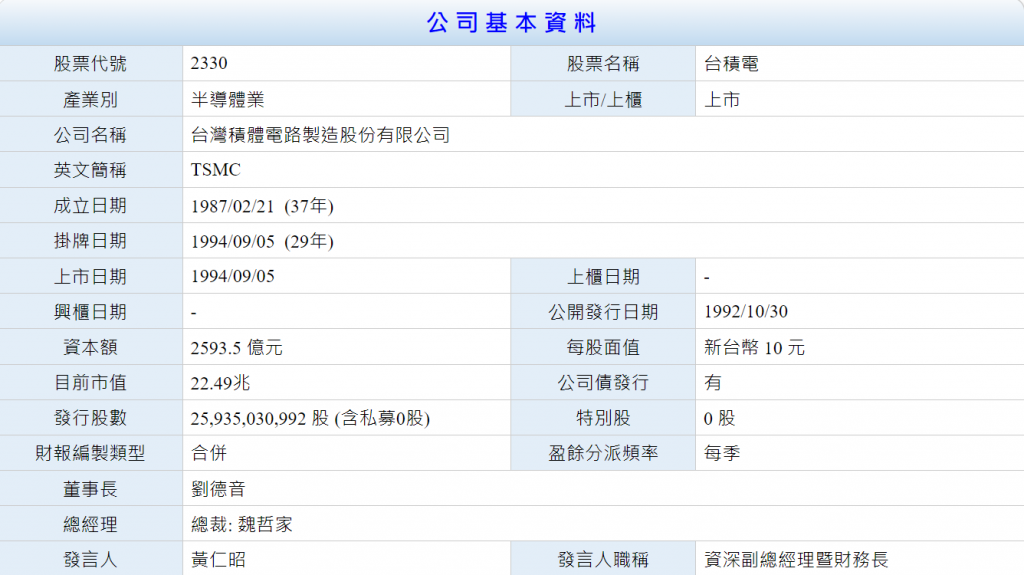Select chairman name 劉德音
Image resolution: width=1024 pixels, height=575 pixels.
click(218, 489)
